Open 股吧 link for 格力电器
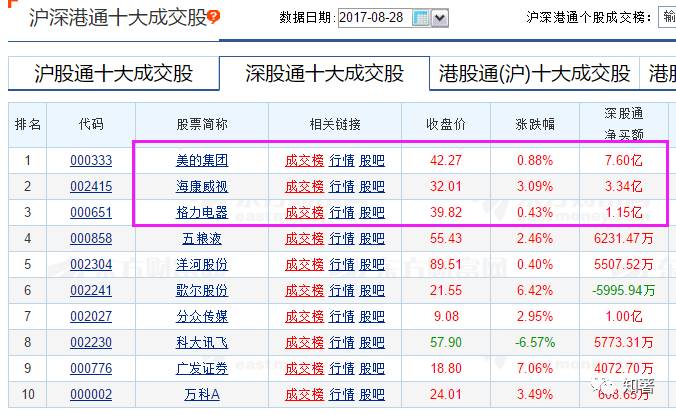 click(x=372, y=212)
